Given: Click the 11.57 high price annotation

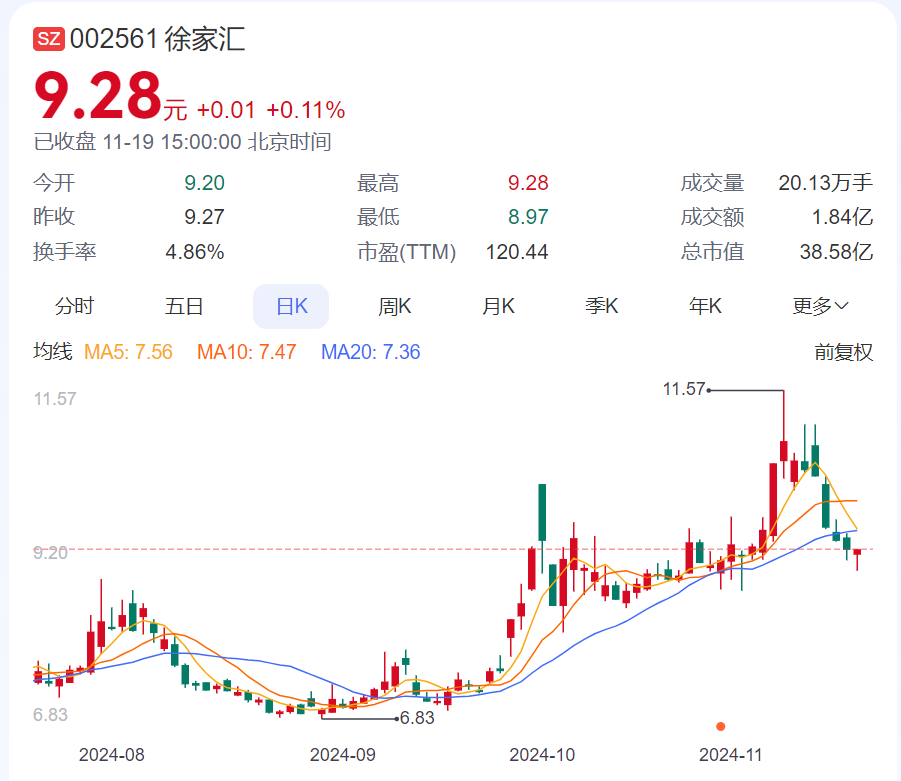Looking at the screenshot, I should point(684,389).
